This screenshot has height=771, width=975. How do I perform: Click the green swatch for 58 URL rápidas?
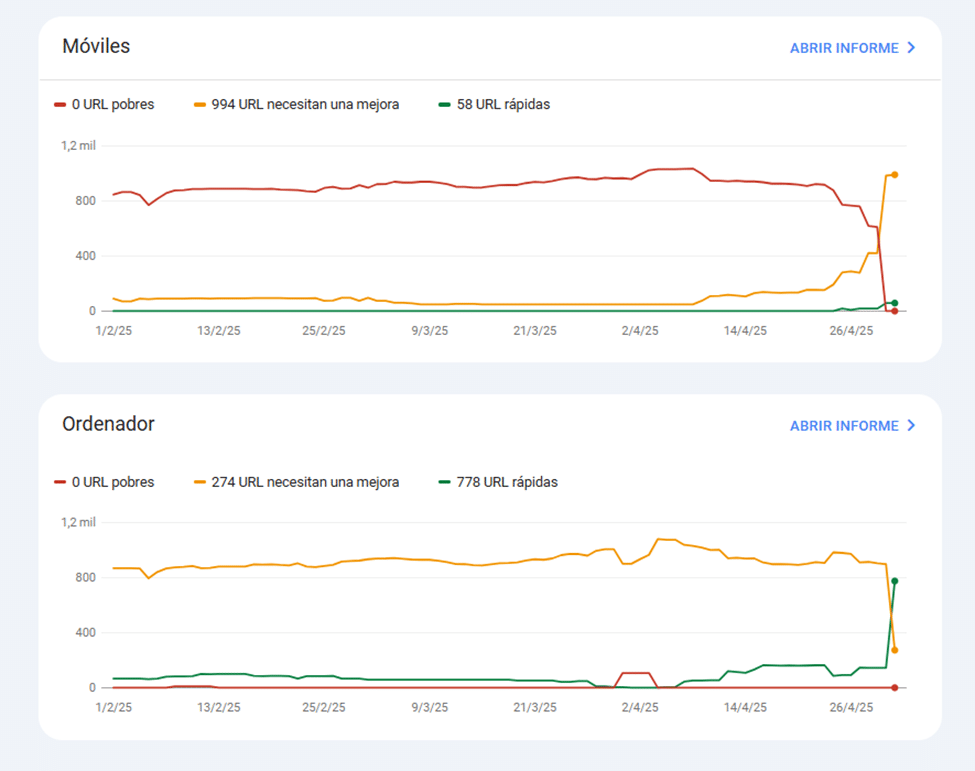444,104
